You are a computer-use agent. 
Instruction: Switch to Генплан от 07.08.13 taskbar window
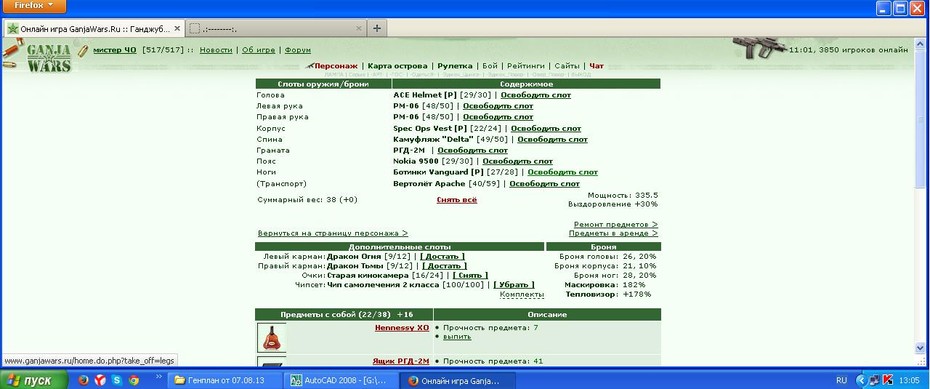[x=224, y=381]
